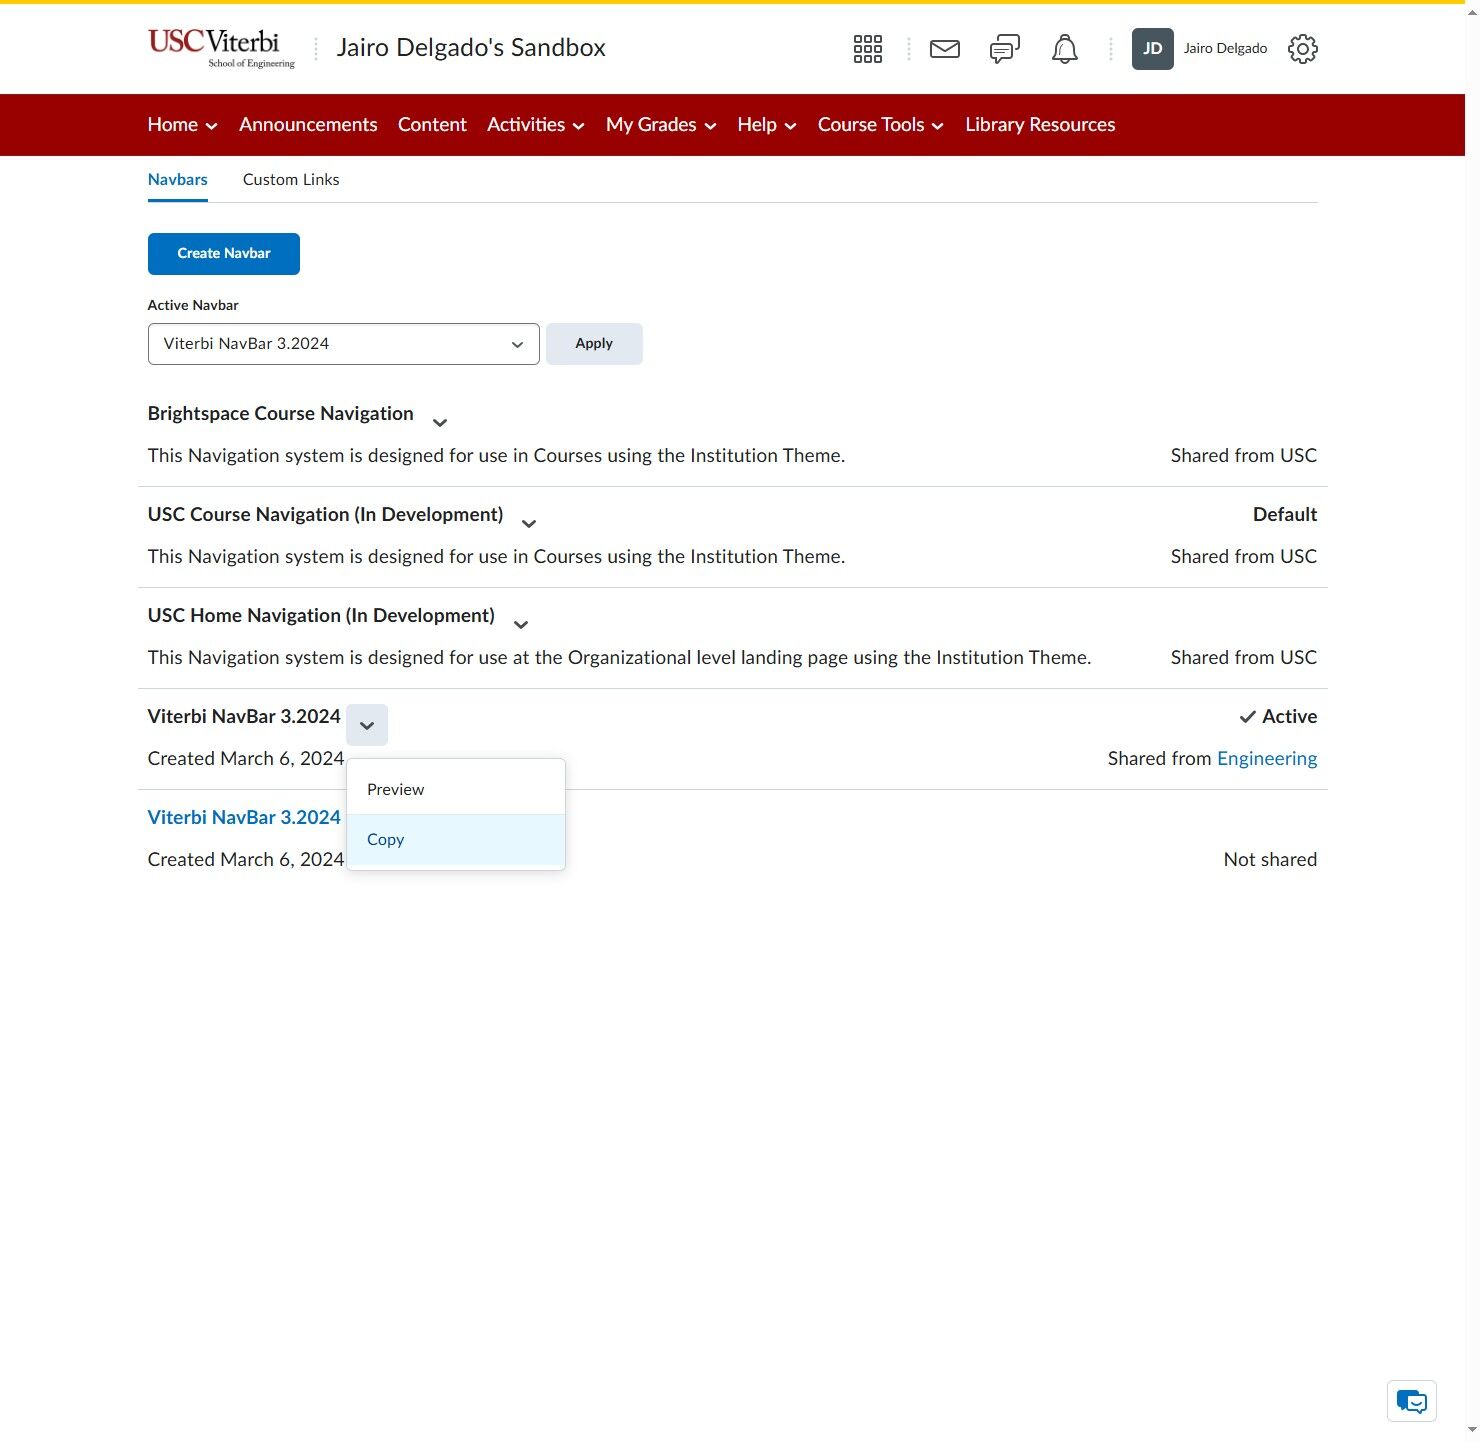The height and width of the screenshot is (1442, 1480).
Task: Open the message alerts envelope icon
Action: (945, 49)
